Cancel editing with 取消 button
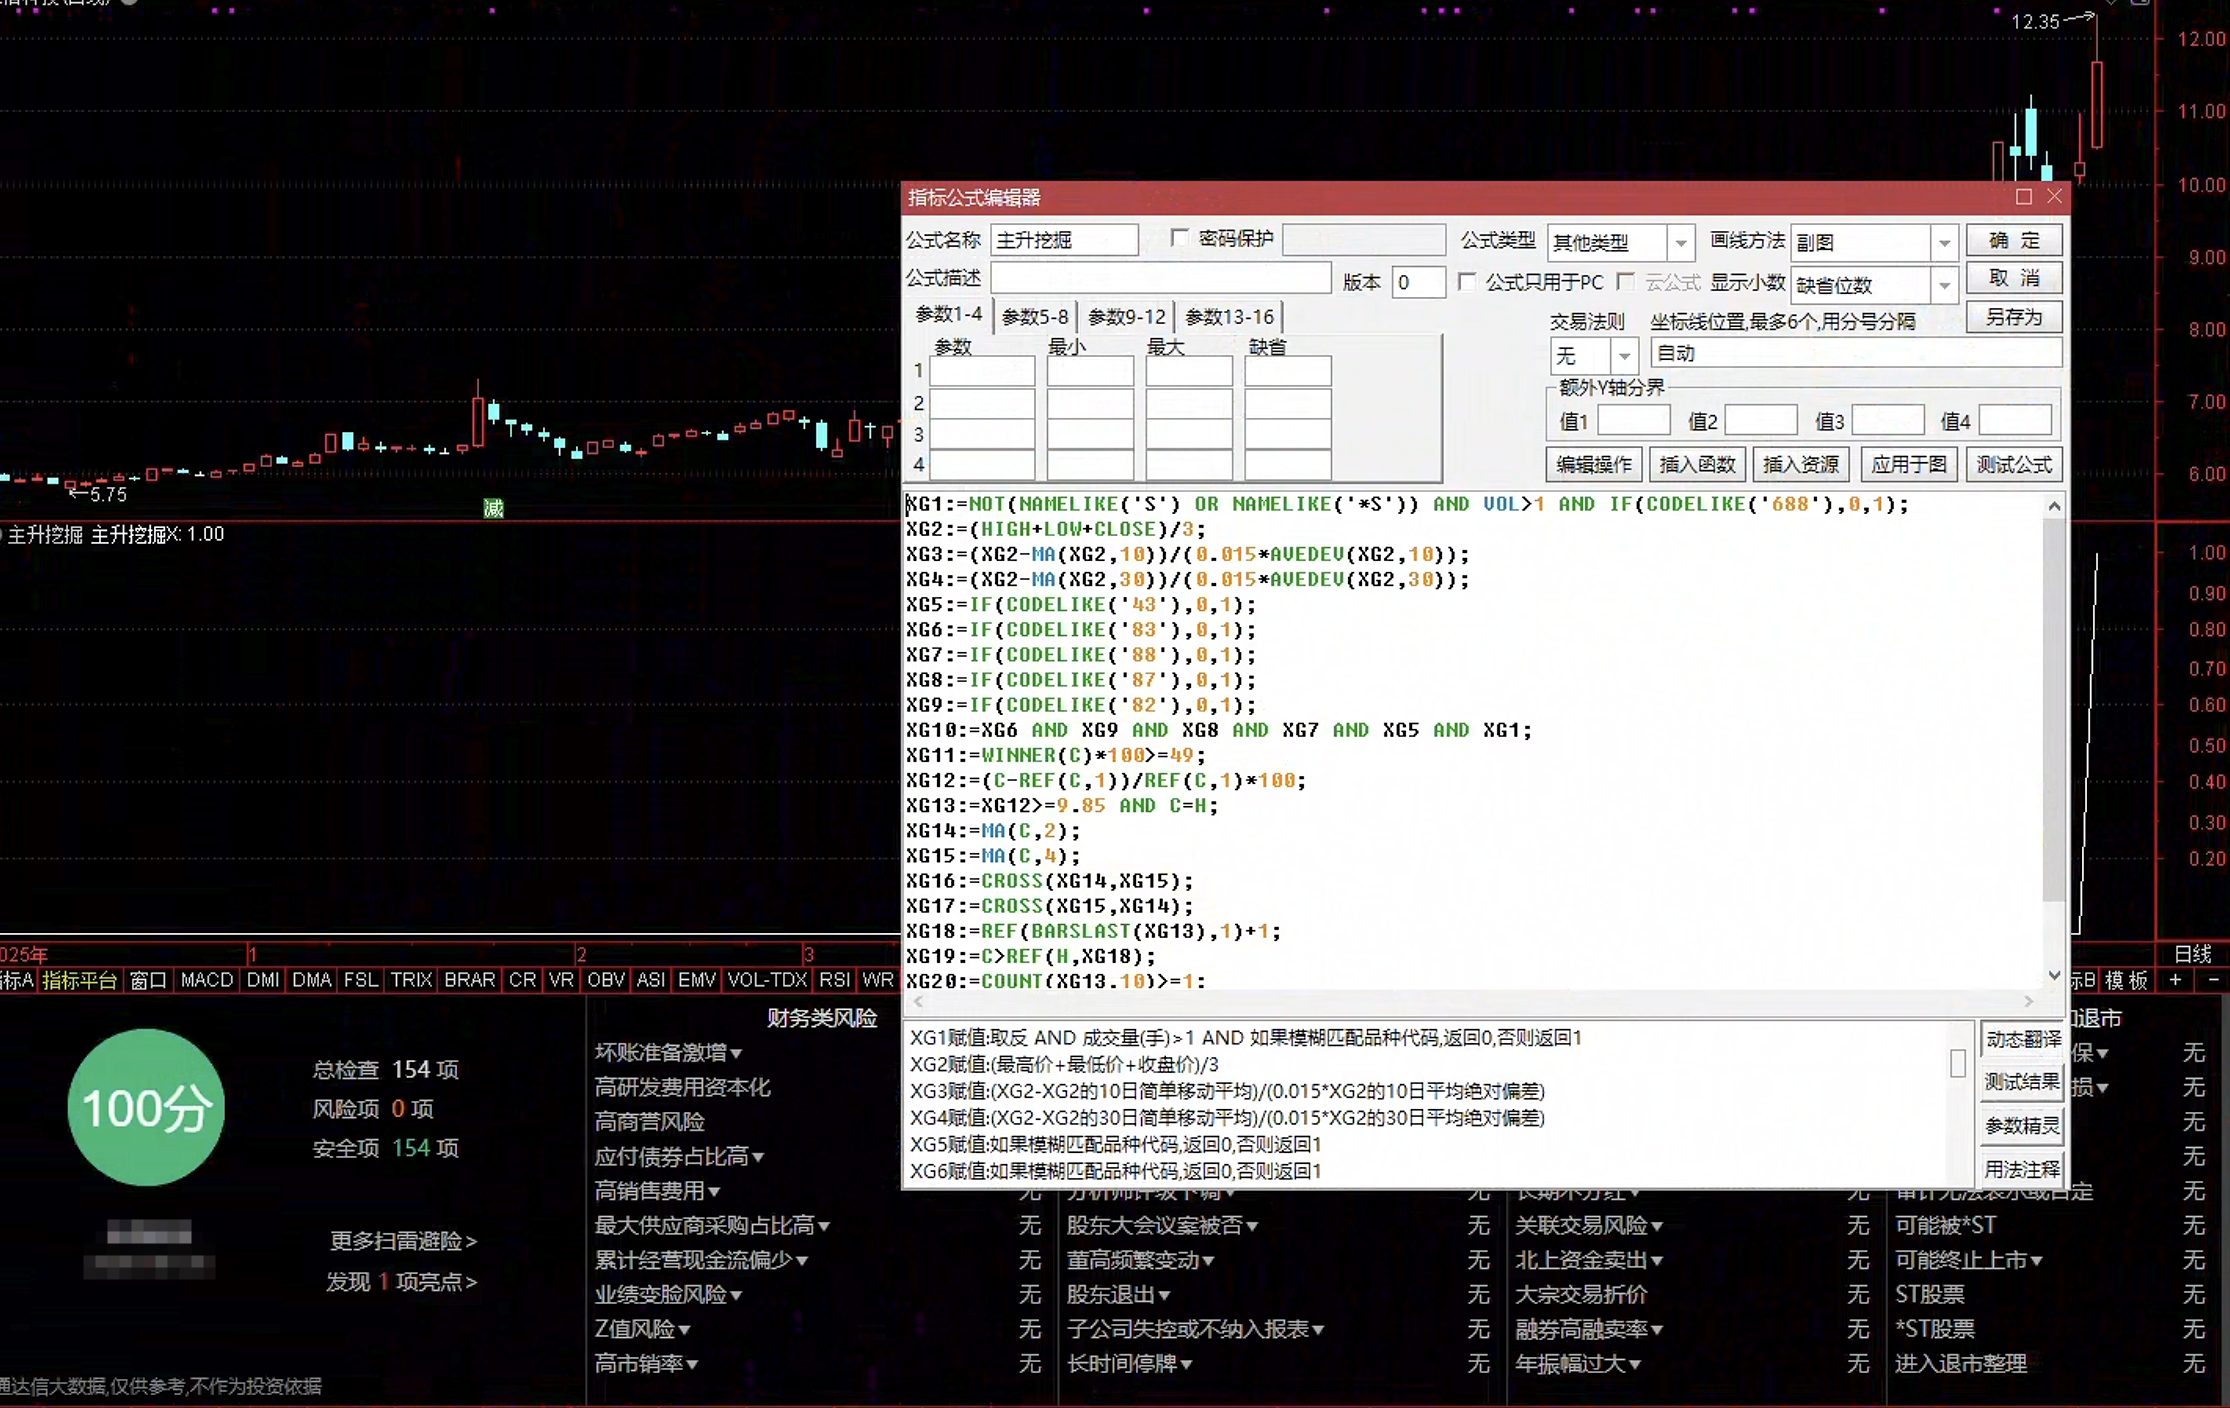 [x=2013, y=278]
